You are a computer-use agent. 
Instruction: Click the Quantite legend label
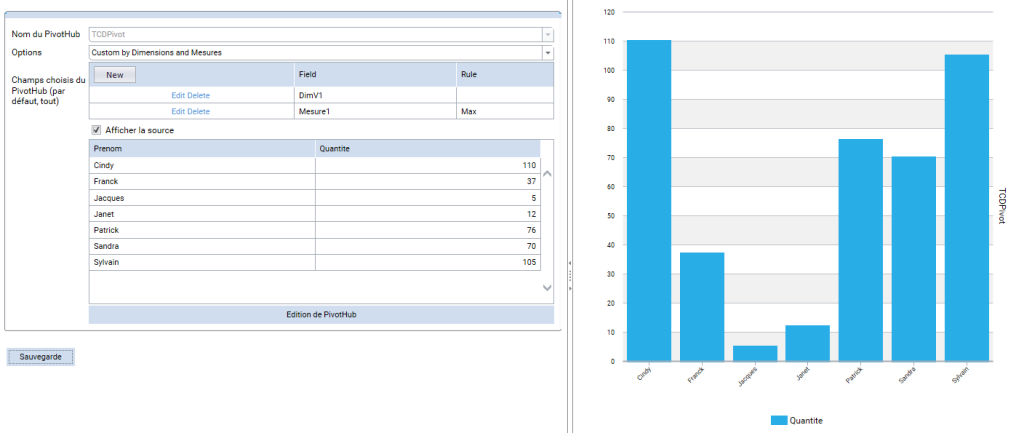(x=807, y=421)
